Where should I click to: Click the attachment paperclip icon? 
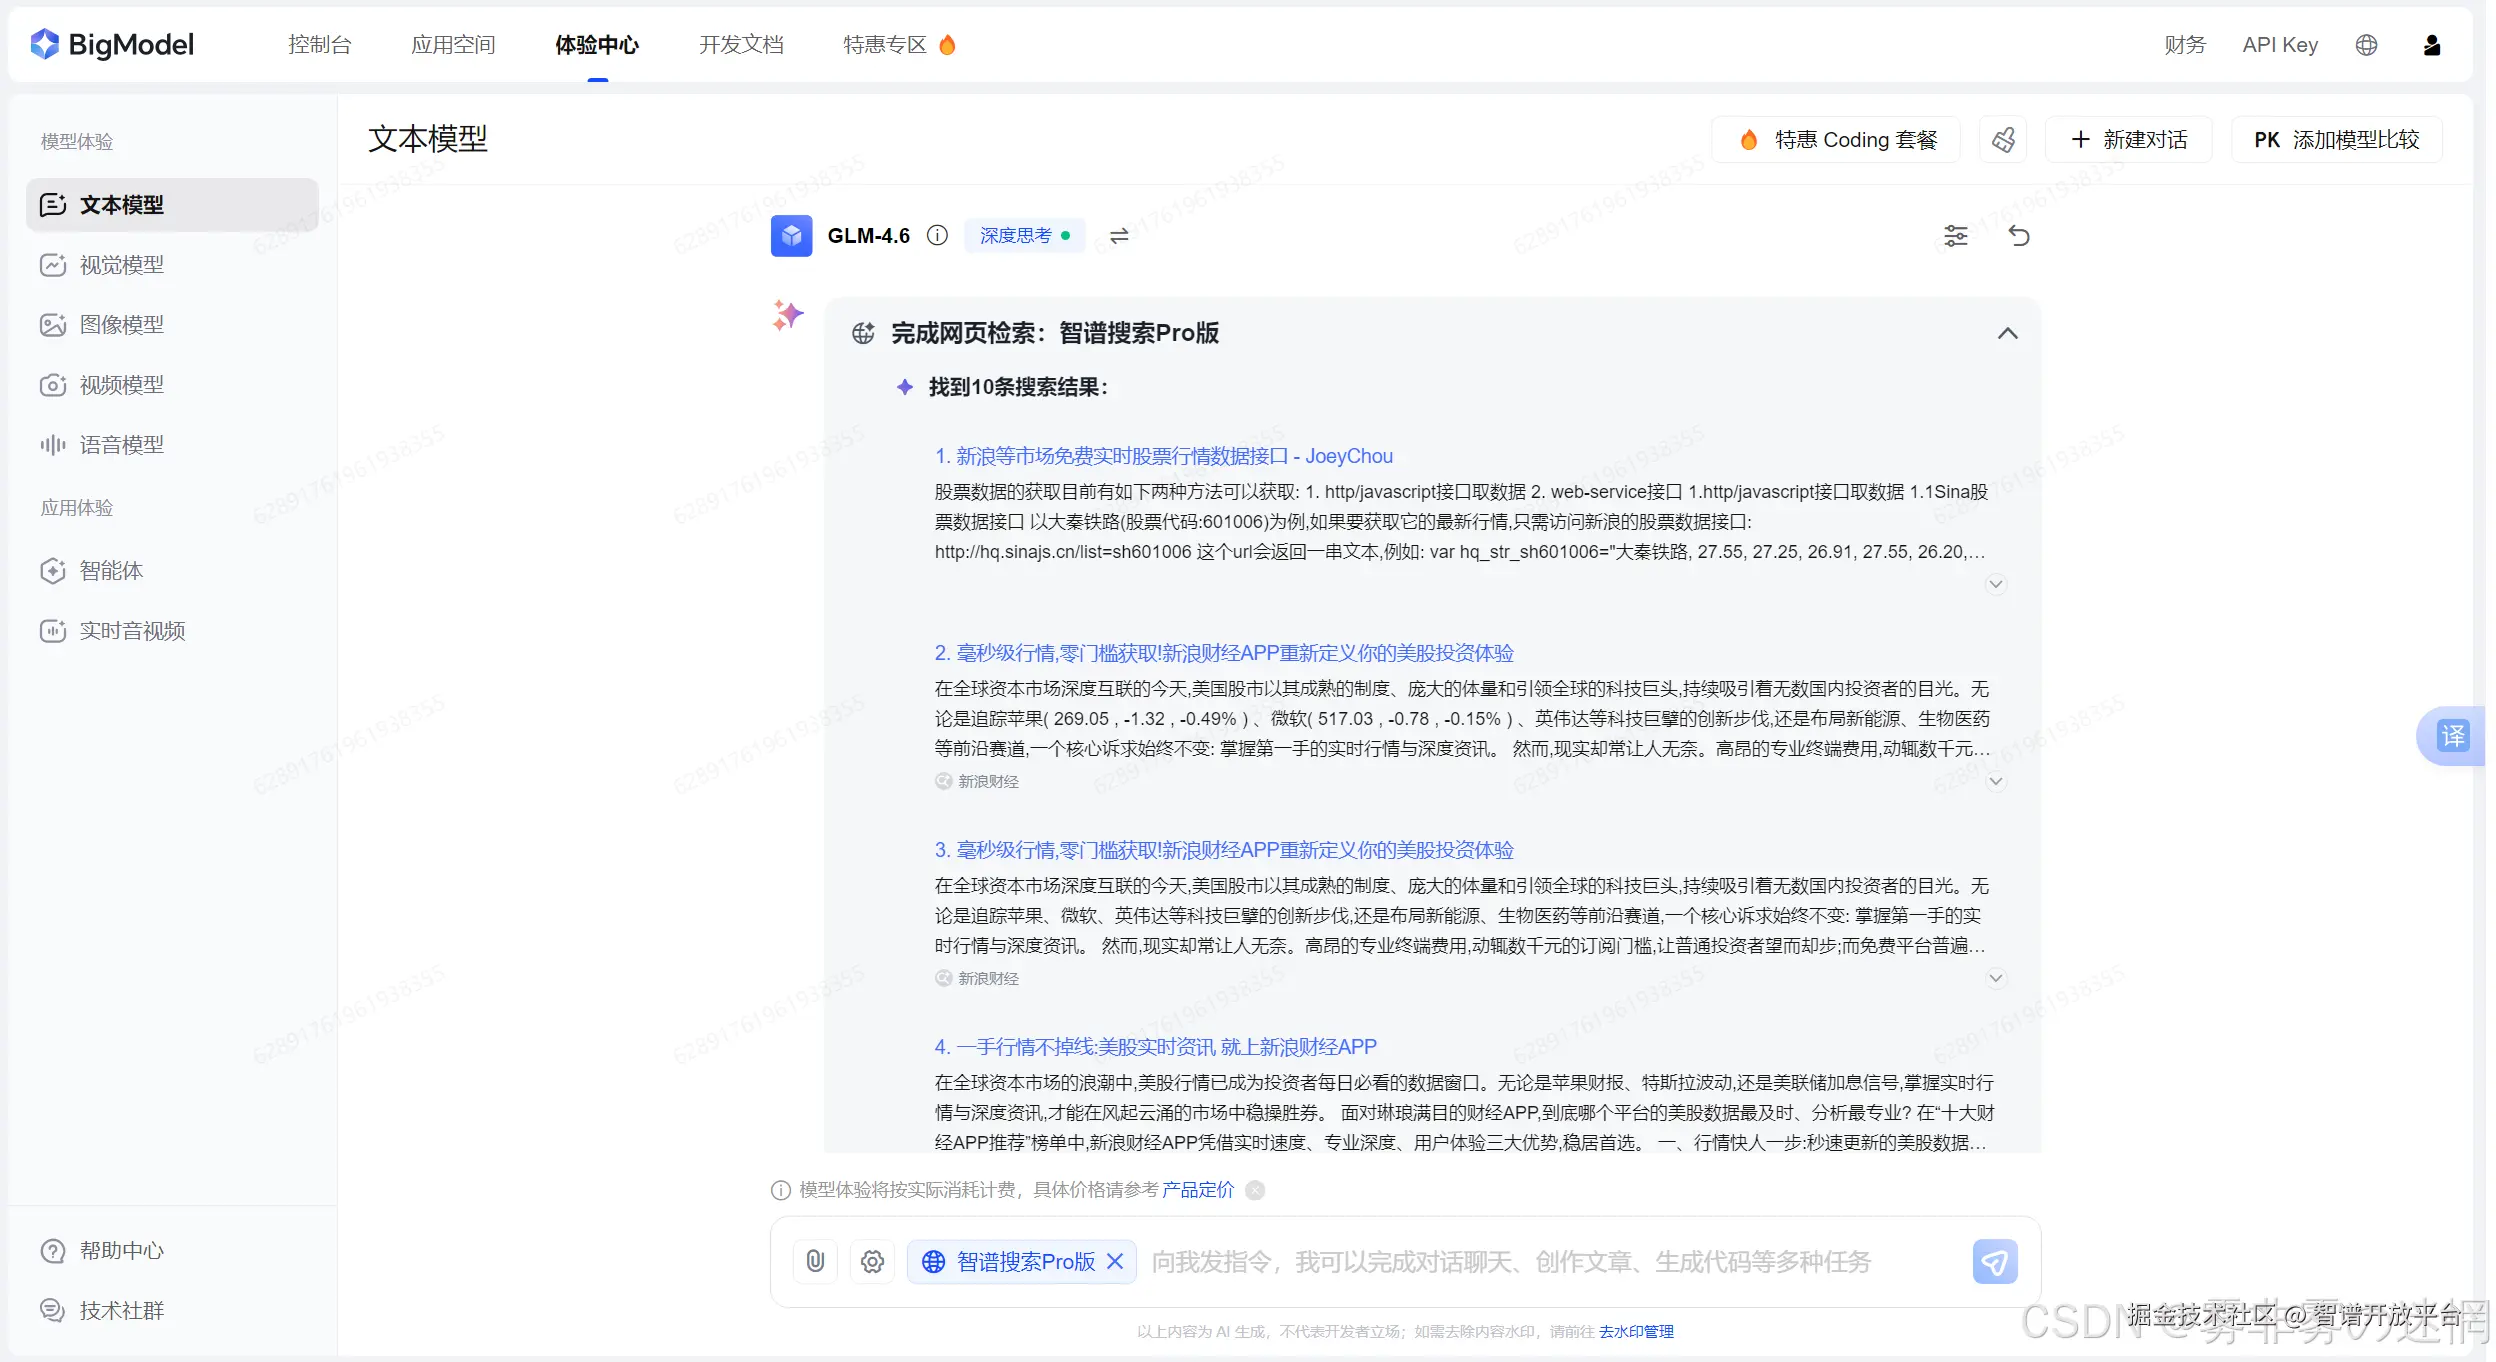coord(815,1261)
